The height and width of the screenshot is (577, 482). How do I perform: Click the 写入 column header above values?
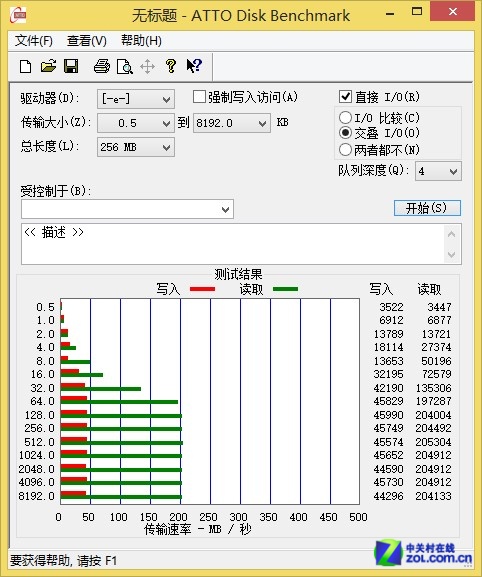(x=382, y=289)
